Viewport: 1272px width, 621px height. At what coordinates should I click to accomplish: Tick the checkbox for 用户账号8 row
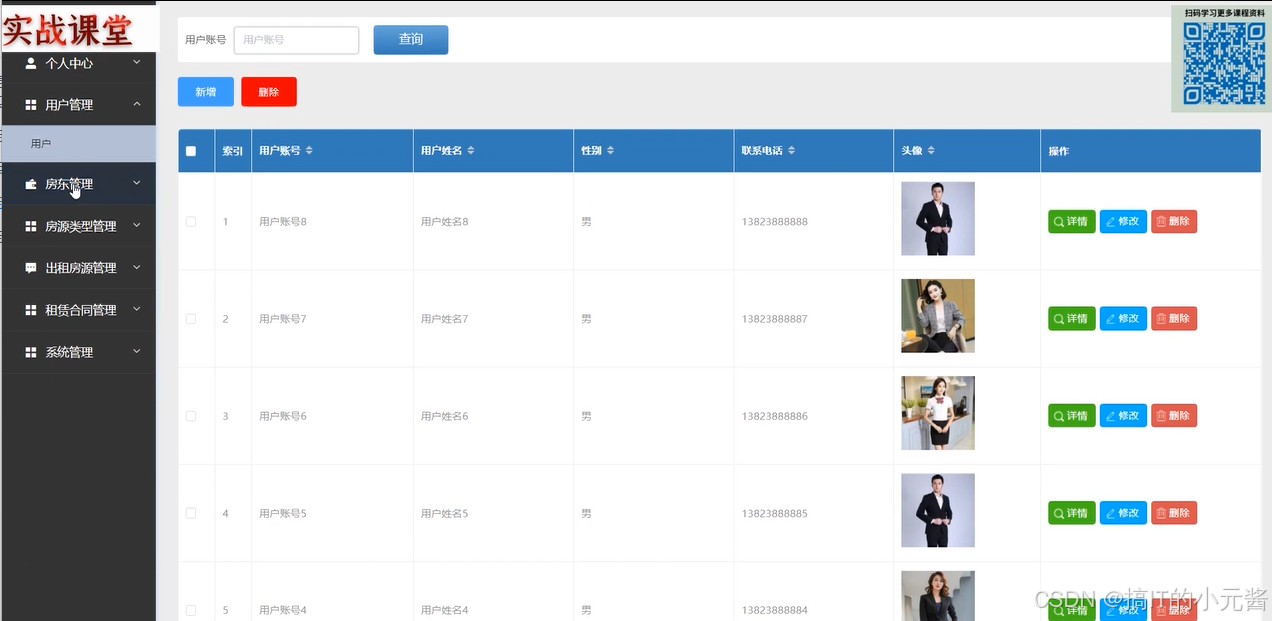pos(191,222)
